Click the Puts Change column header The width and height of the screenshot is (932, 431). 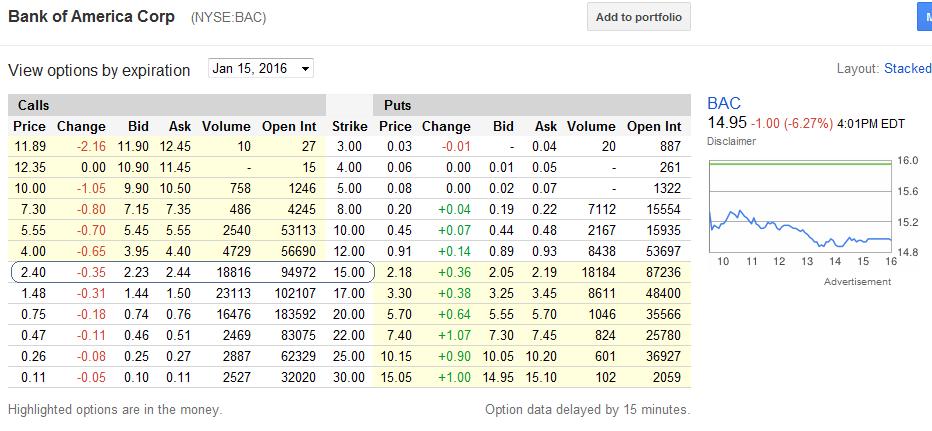tap(446, 126)
